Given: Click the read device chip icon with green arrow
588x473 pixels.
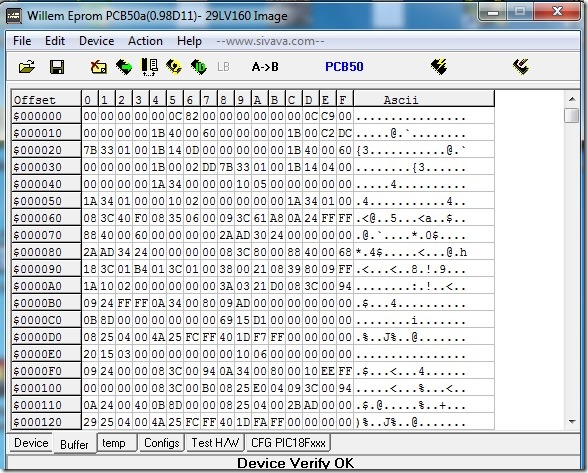Looking at the screenshot, I should click(x=124, y=67).
